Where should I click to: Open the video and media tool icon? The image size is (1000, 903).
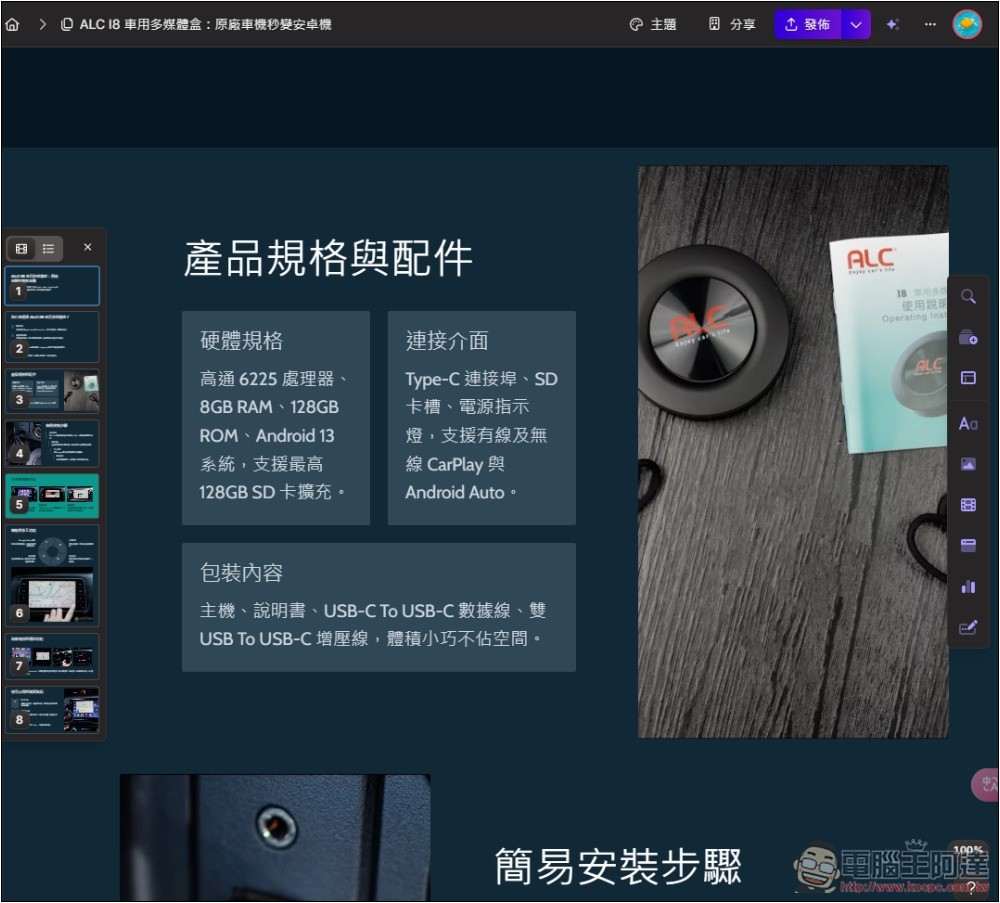tap(967, 505)
